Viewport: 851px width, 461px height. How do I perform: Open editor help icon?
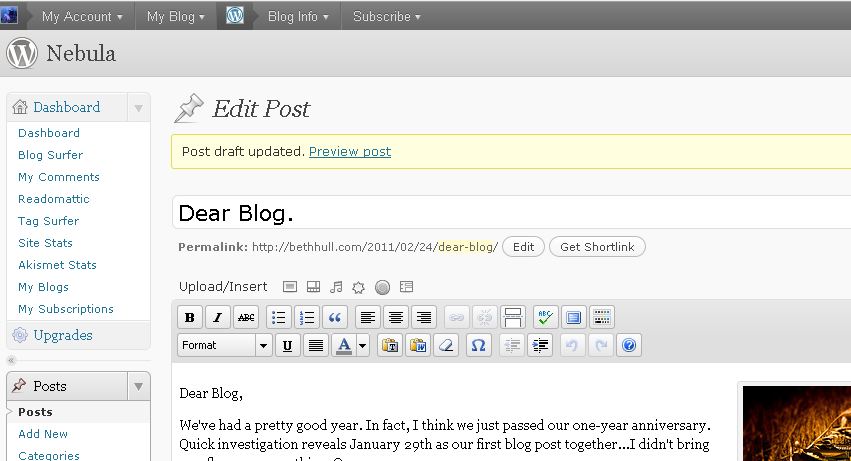(x=629, y=345)
